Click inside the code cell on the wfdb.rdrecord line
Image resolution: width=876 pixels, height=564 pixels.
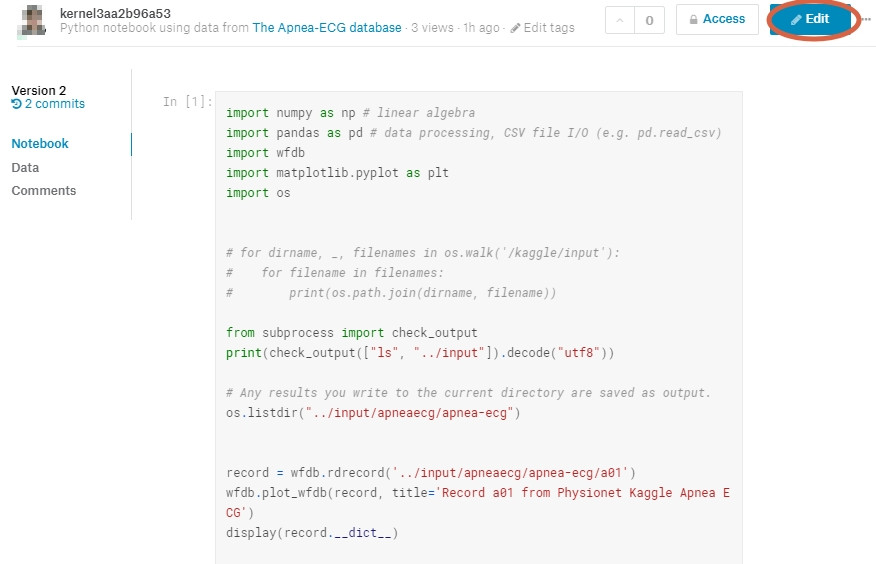coord(431,473)
